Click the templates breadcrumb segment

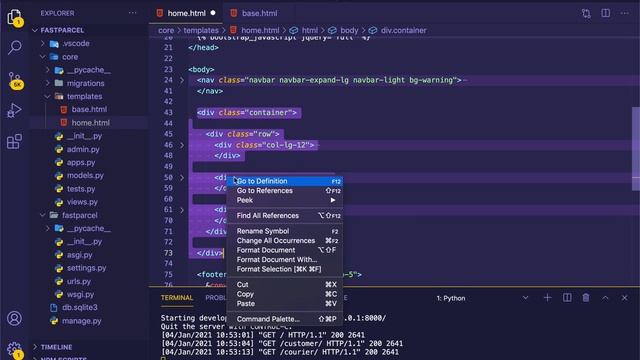click(x=201, y=30)
